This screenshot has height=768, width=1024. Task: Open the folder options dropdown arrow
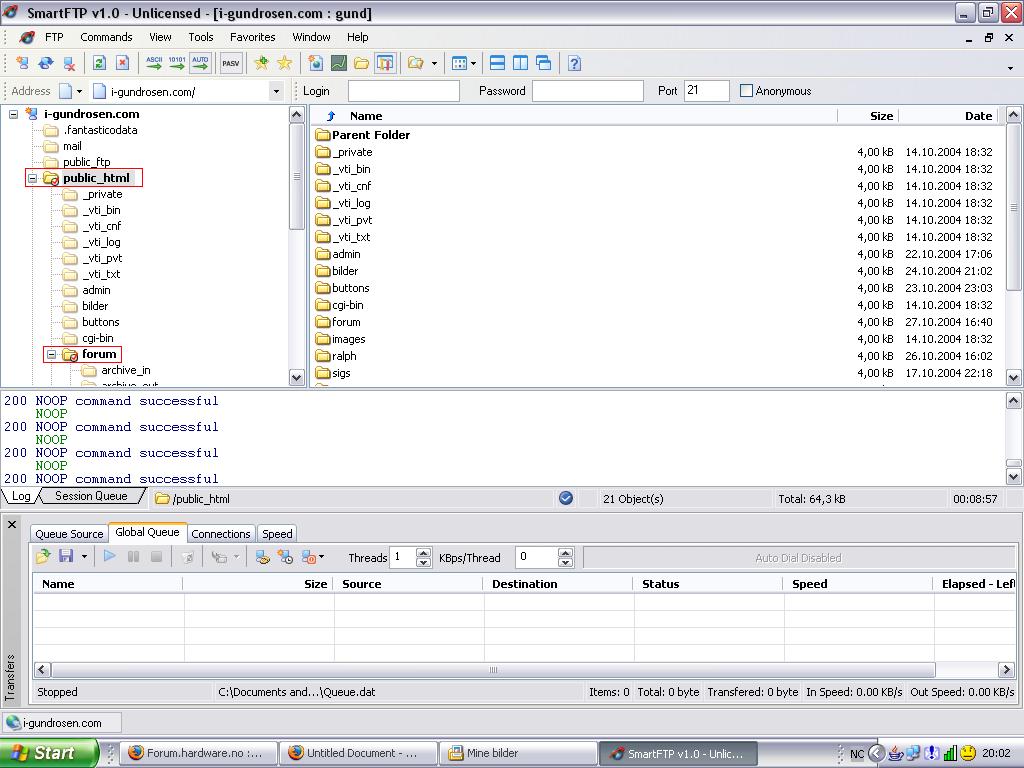(434, 63)
